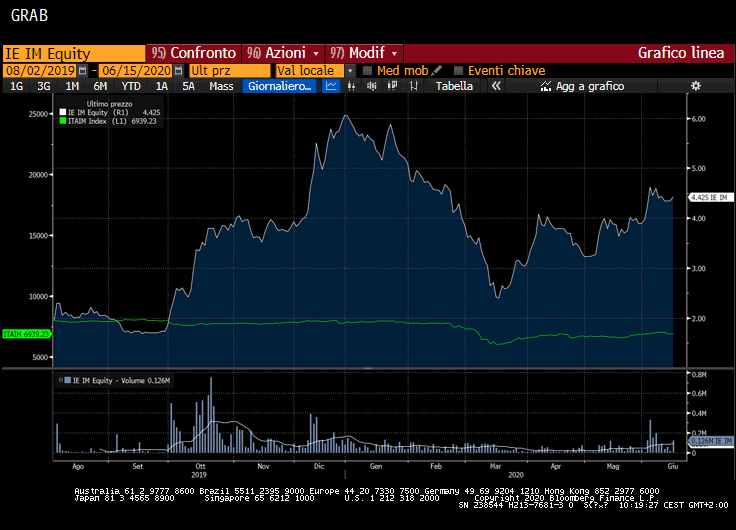Expand the Azioni menu arrow
Image resolution: width=736 pixels, height=530 pixels.
pos(316,53)
